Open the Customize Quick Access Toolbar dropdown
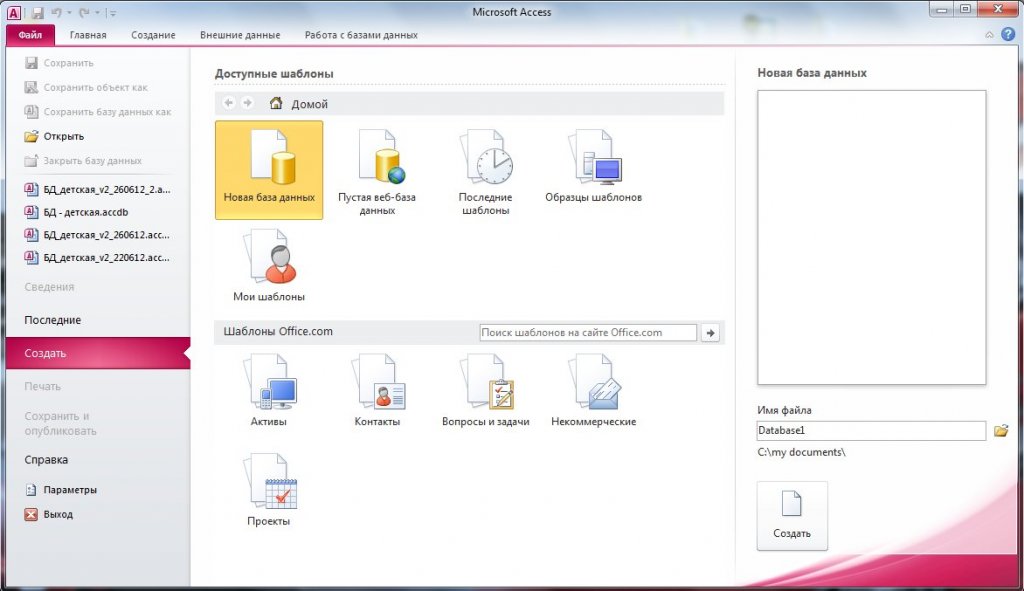The image size is (1024, 591). coord(113,12)
